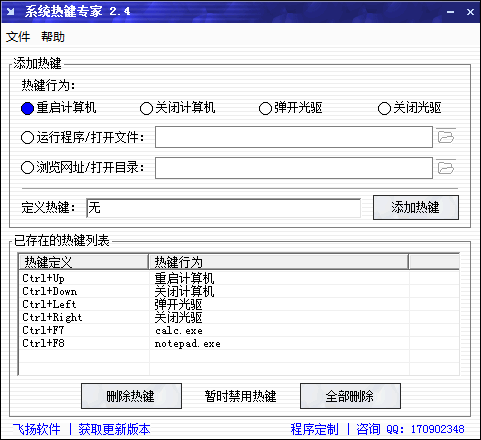The image size is (481, 440).
Task: Click the 全部删除 button
Action: 350,396
